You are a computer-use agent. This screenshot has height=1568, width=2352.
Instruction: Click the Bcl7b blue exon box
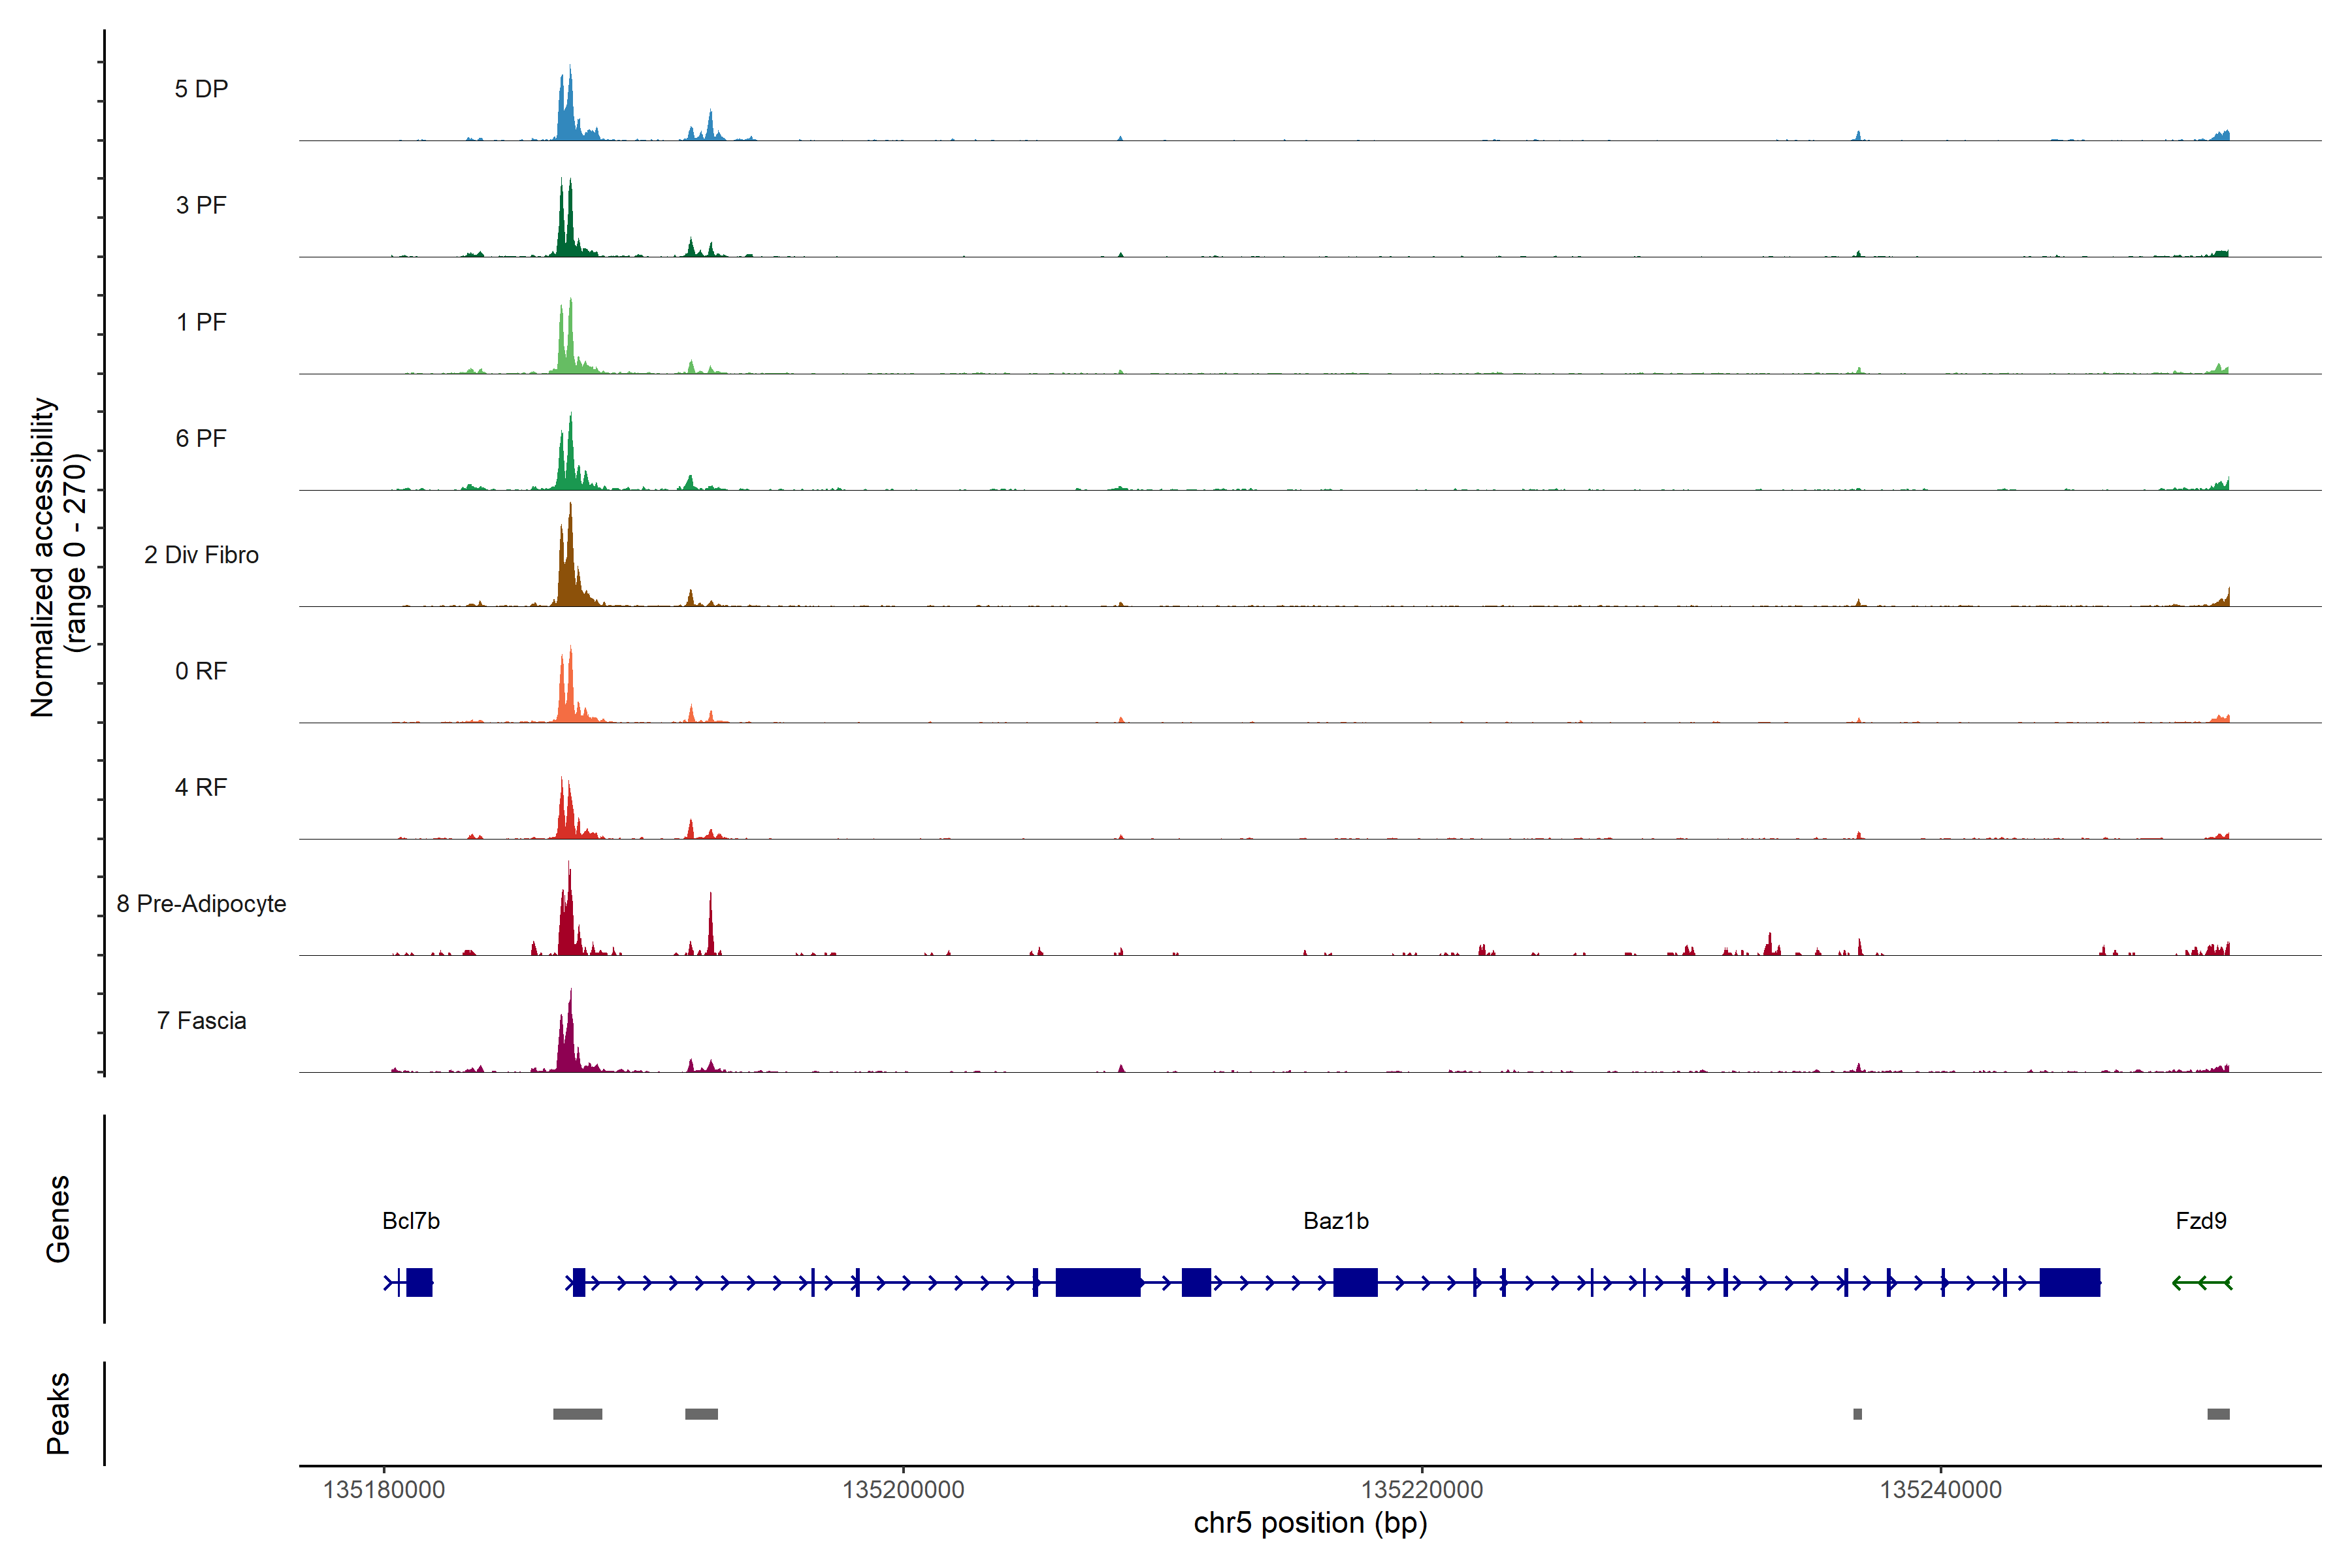pyautogui.click(x=419, y=1282)
